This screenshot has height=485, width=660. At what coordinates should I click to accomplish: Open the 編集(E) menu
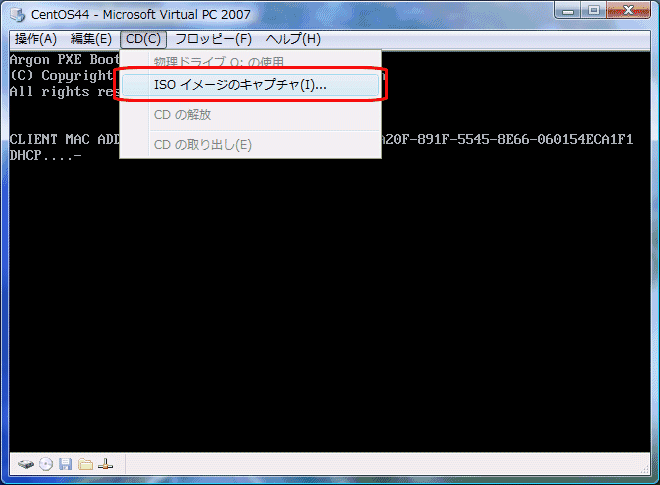coord(91,39)
